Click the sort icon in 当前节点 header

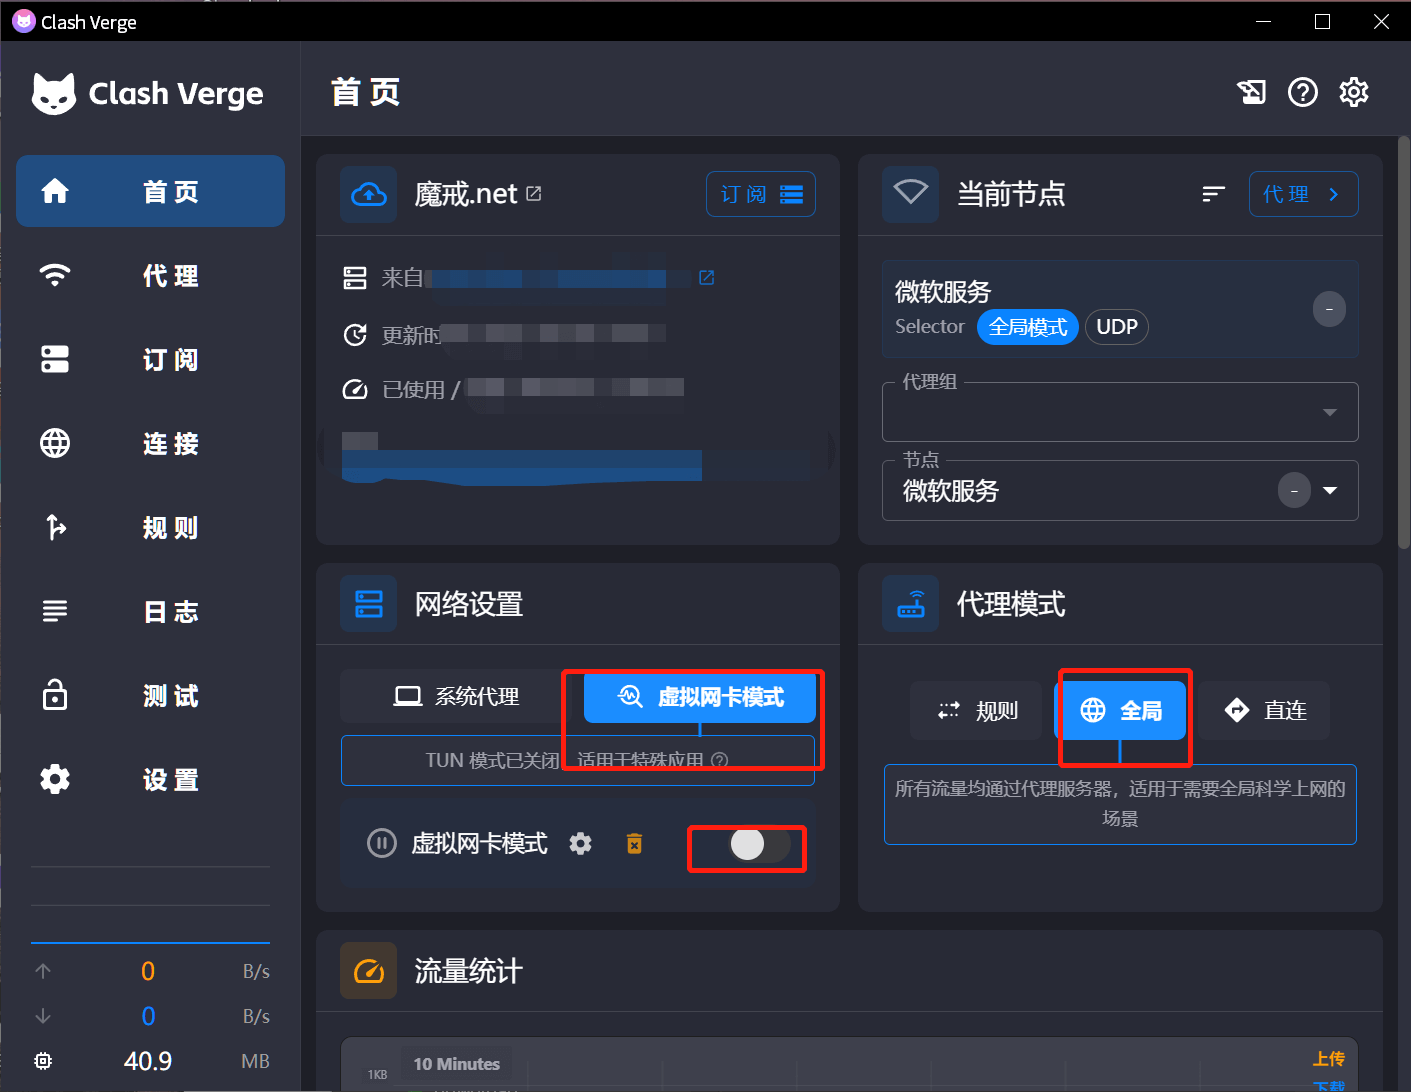pyautogui.click(x=1213, y=194)
